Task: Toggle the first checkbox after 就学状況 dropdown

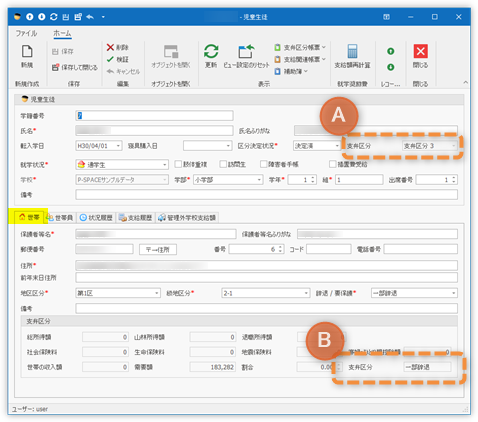Action: (178, 164)
